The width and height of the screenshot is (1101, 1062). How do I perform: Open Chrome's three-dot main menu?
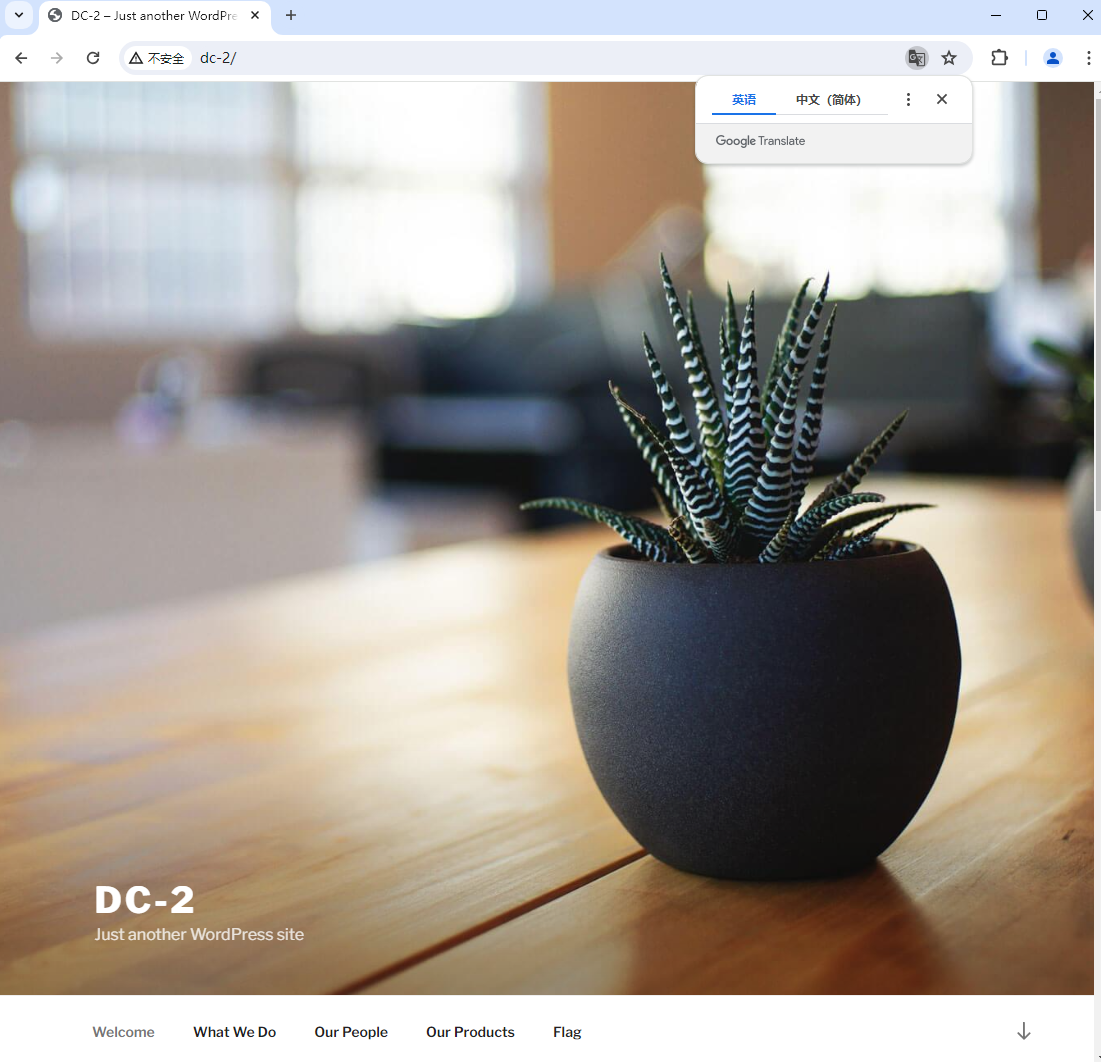[x=1088, y=58]
